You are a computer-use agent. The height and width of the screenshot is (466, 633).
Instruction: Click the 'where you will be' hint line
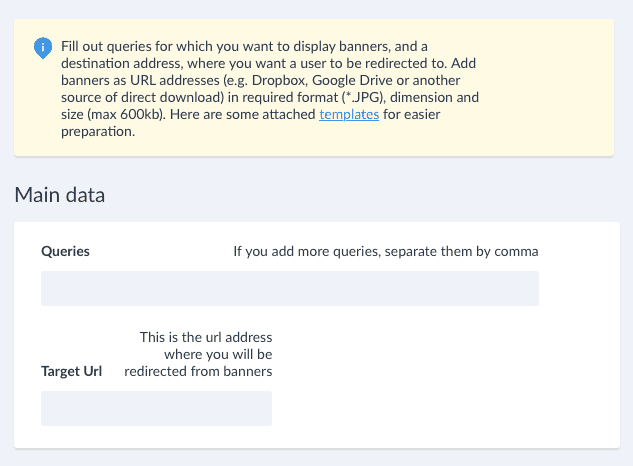click(218, 354)
